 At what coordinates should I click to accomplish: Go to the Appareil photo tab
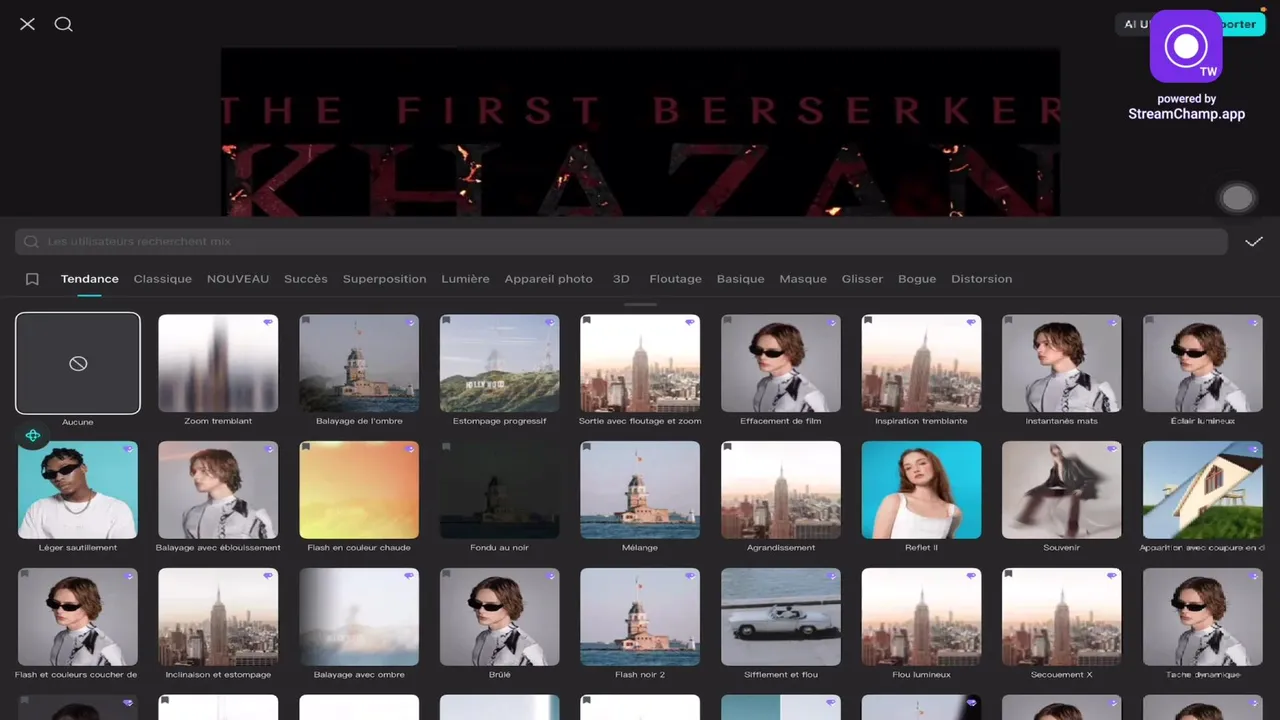click(549, 279)
